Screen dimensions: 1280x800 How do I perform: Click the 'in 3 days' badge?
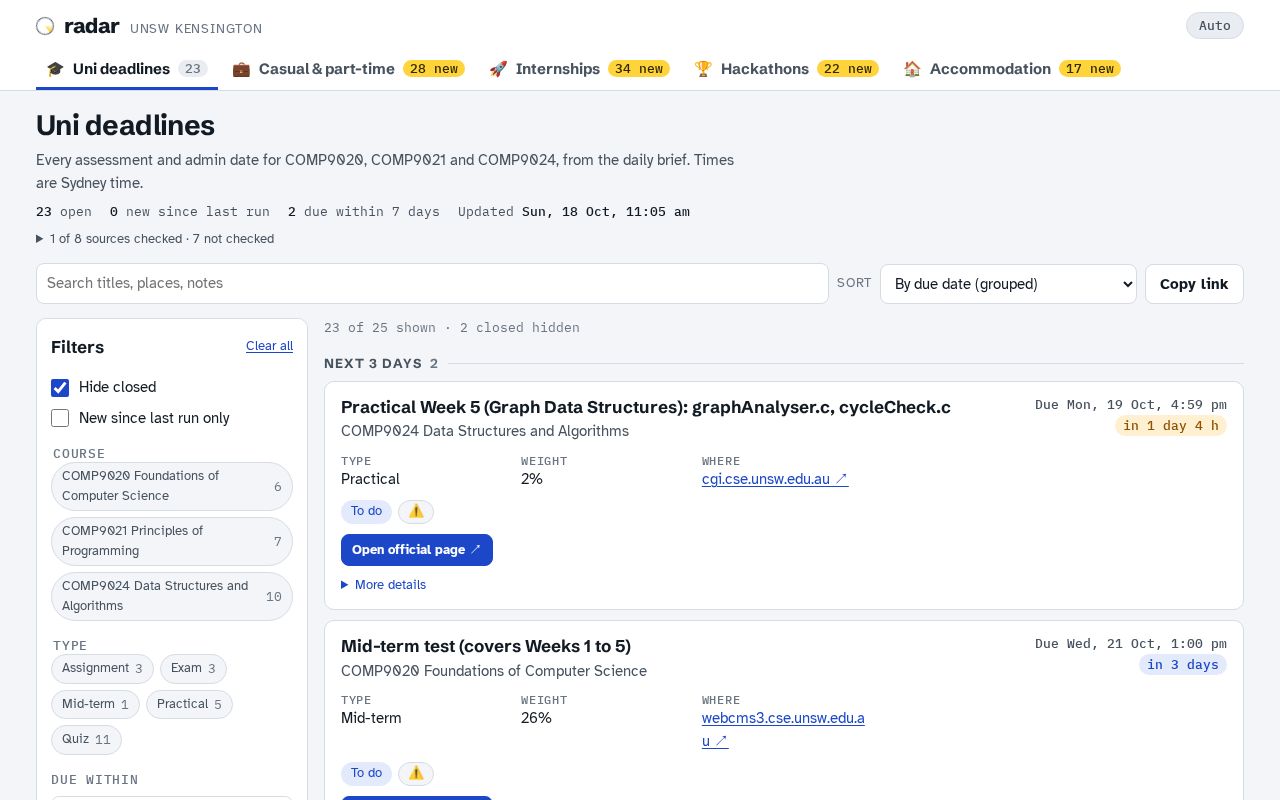[1183, 665]
